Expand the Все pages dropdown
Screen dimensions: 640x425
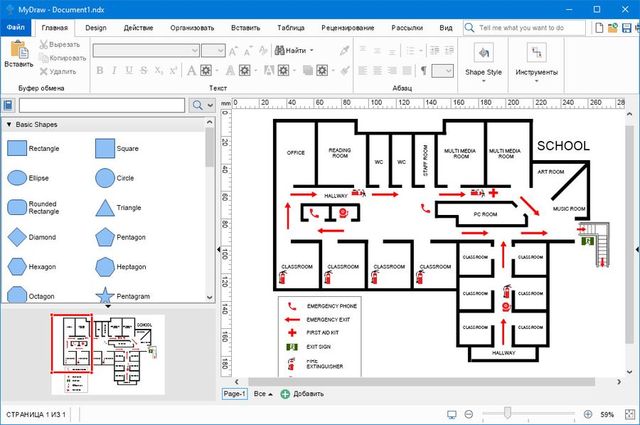[263, 395]
